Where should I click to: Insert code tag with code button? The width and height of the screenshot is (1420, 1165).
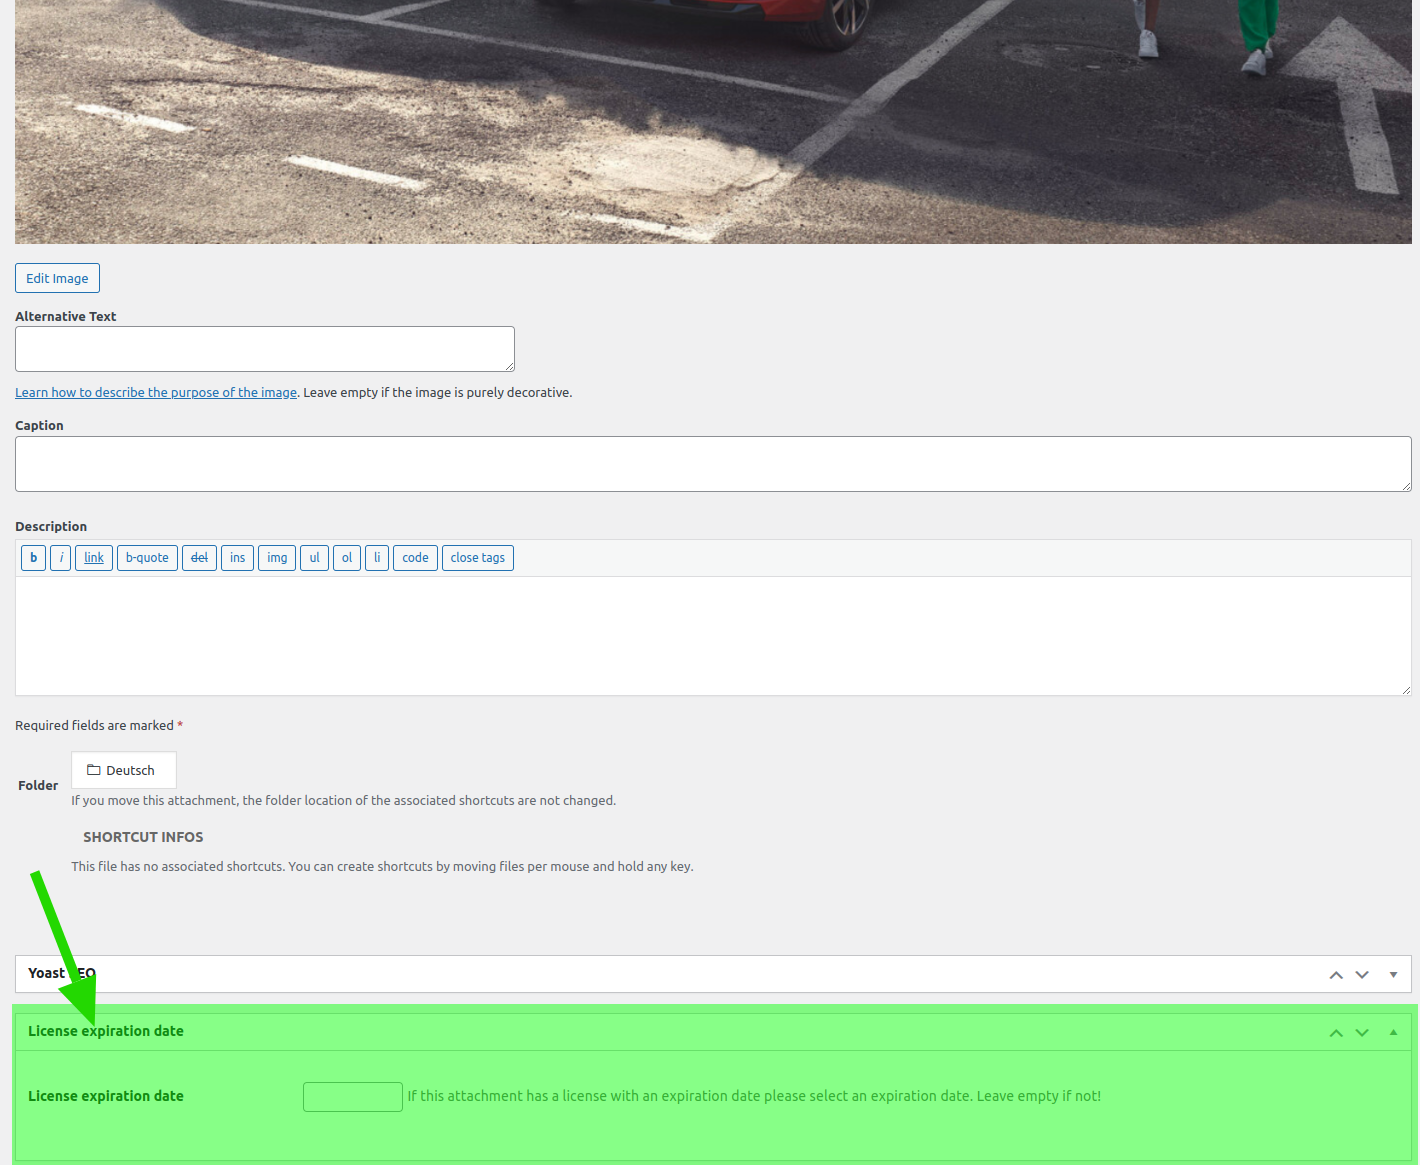click(415, 558)
